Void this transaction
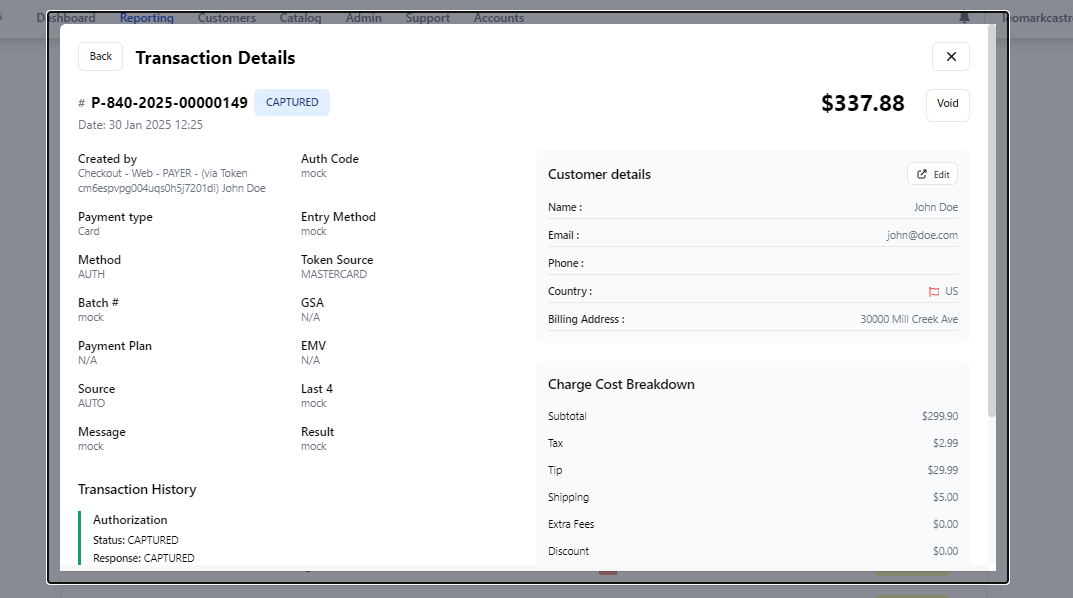 click(947, 104)
